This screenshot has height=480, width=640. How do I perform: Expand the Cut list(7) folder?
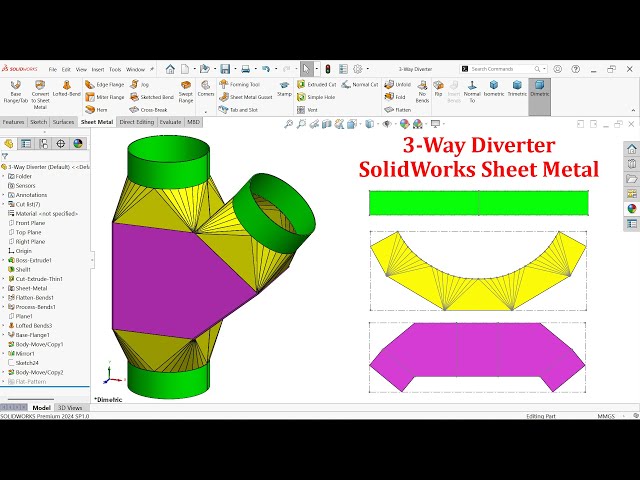click(4, 204)
